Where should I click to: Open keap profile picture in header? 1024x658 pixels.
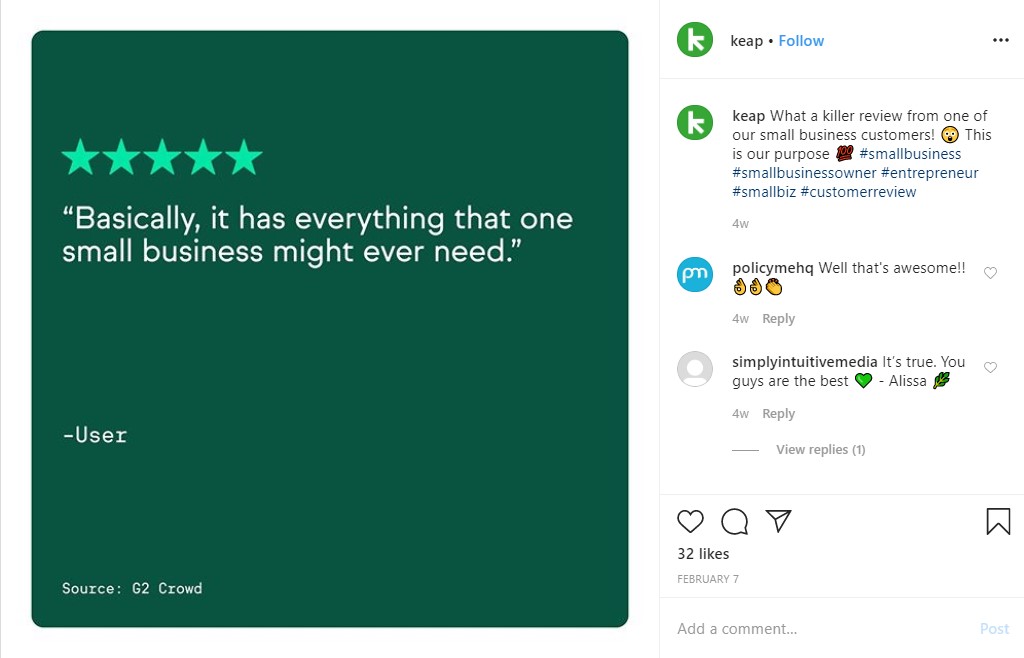(x=695, y=40)
